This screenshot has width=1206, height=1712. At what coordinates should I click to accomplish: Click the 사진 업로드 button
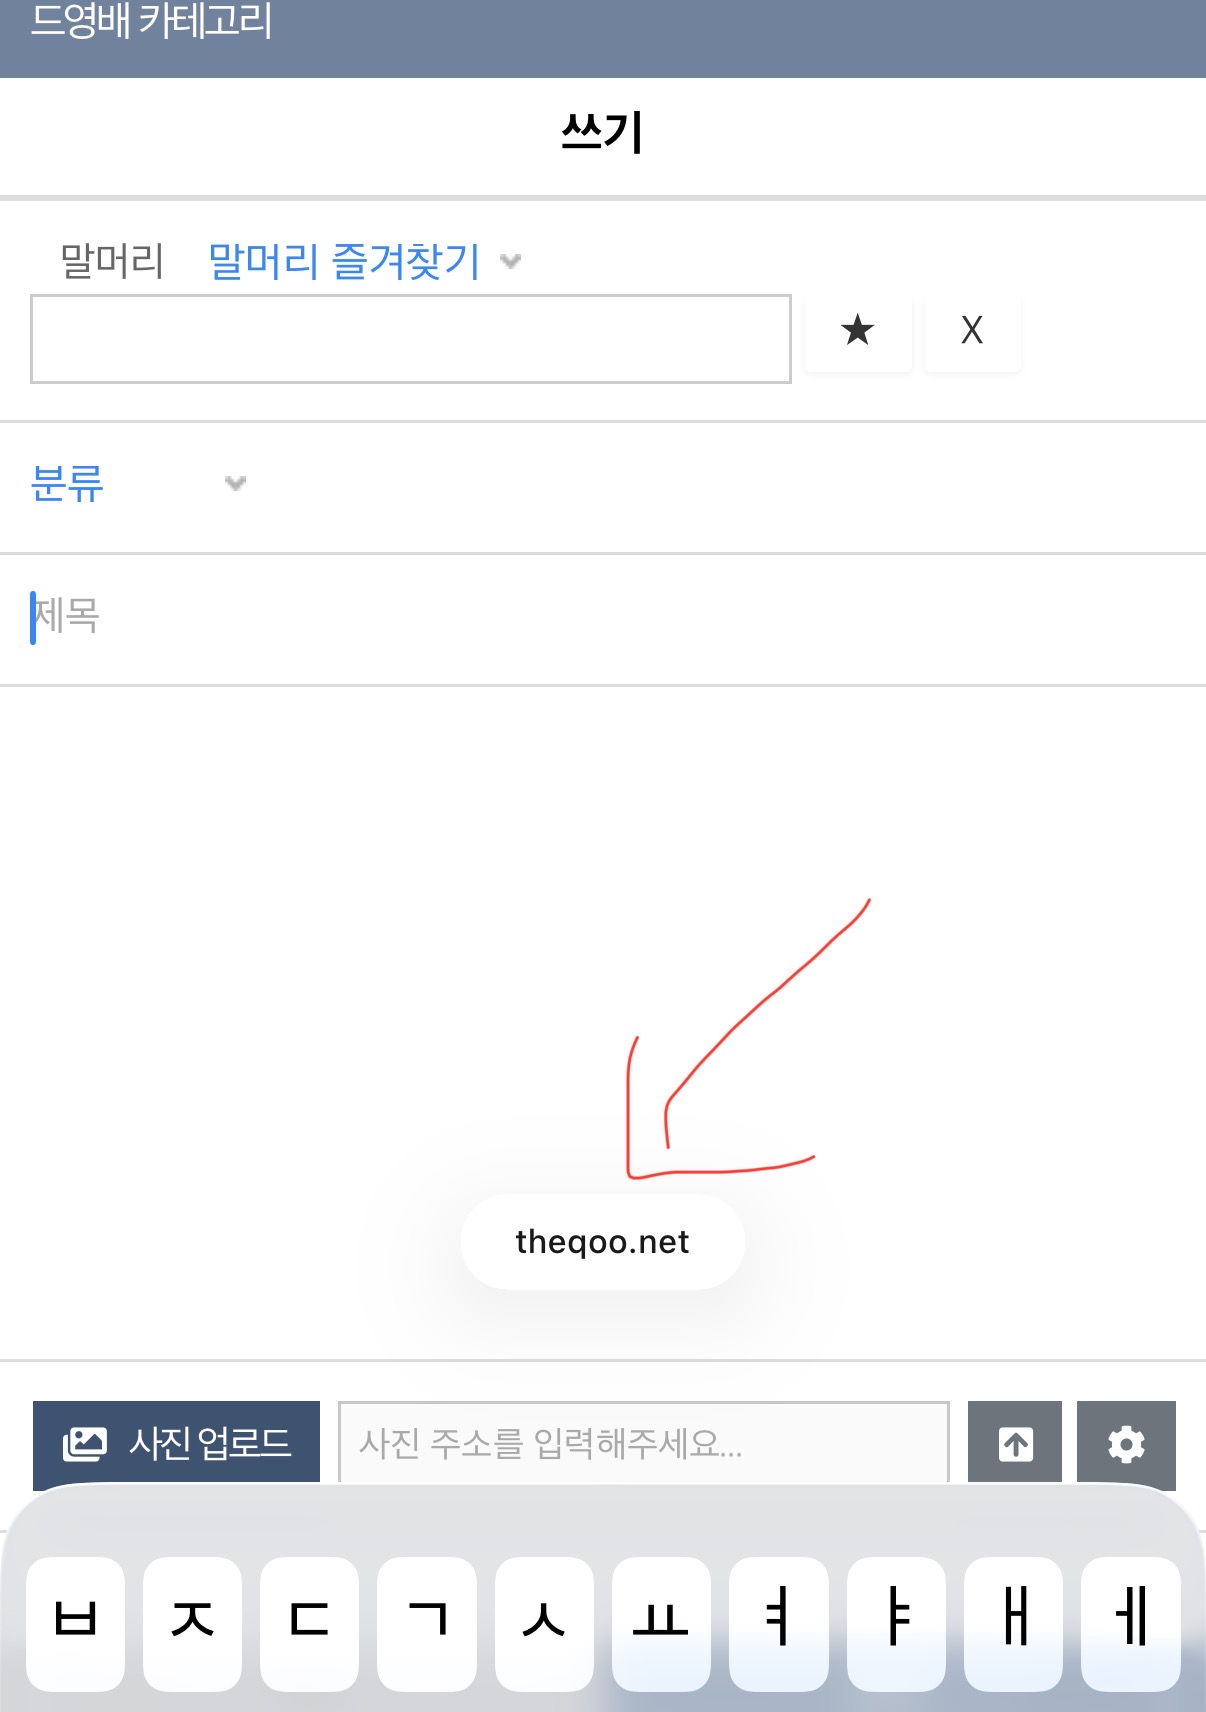[x=176, y=1442]
